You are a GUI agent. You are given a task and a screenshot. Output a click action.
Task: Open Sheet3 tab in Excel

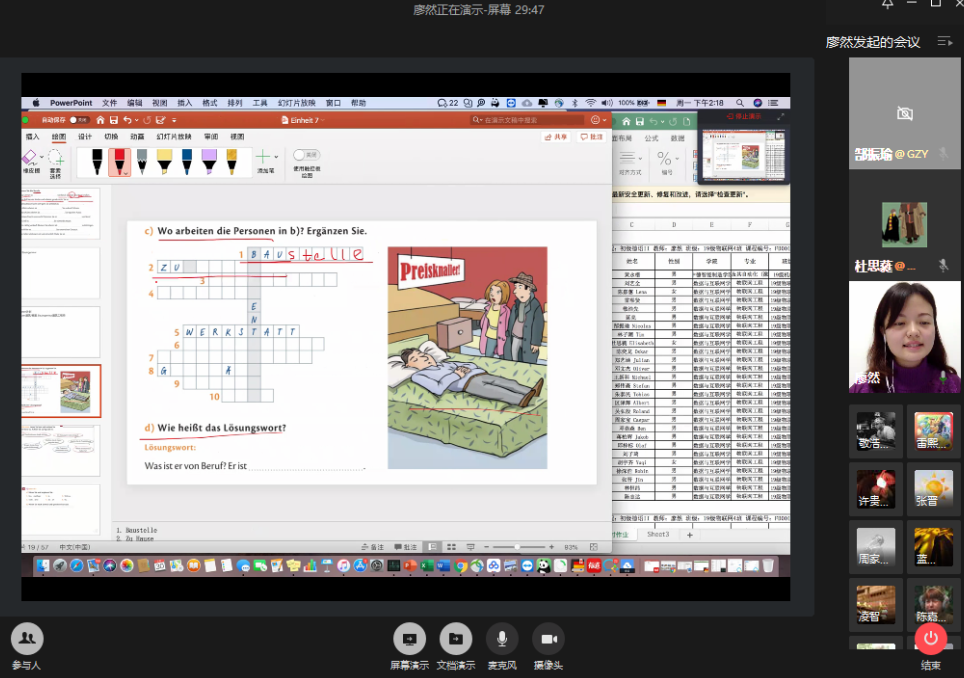click(x=658, y=534)
